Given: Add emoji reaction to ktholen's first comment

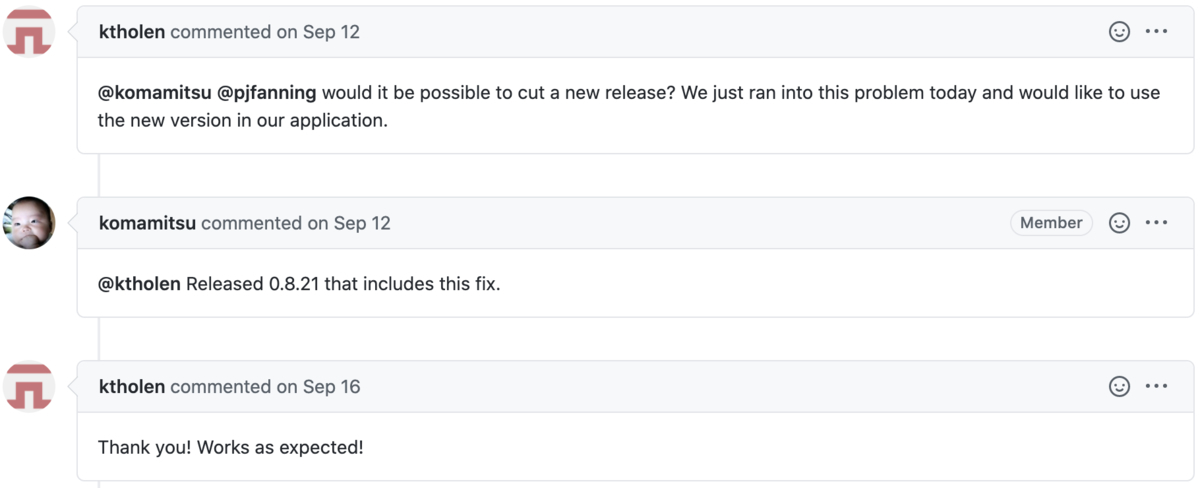Looking at the screenshot, I should tap(1119, 32).
